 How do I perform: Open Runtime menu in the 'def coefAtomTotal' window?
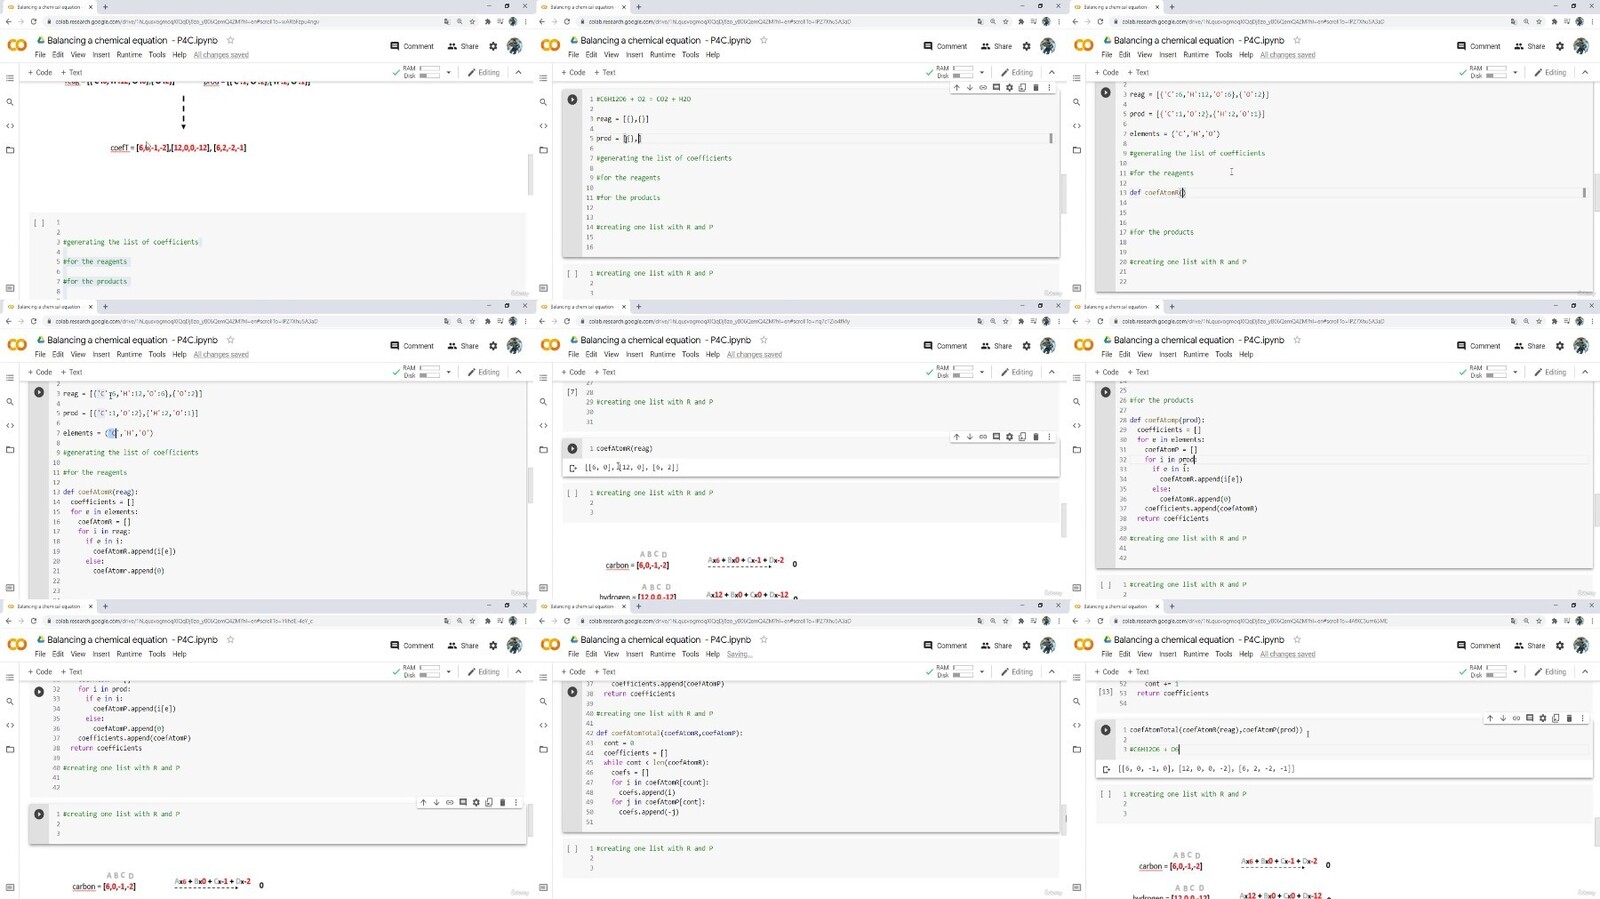tap(663, 654)
